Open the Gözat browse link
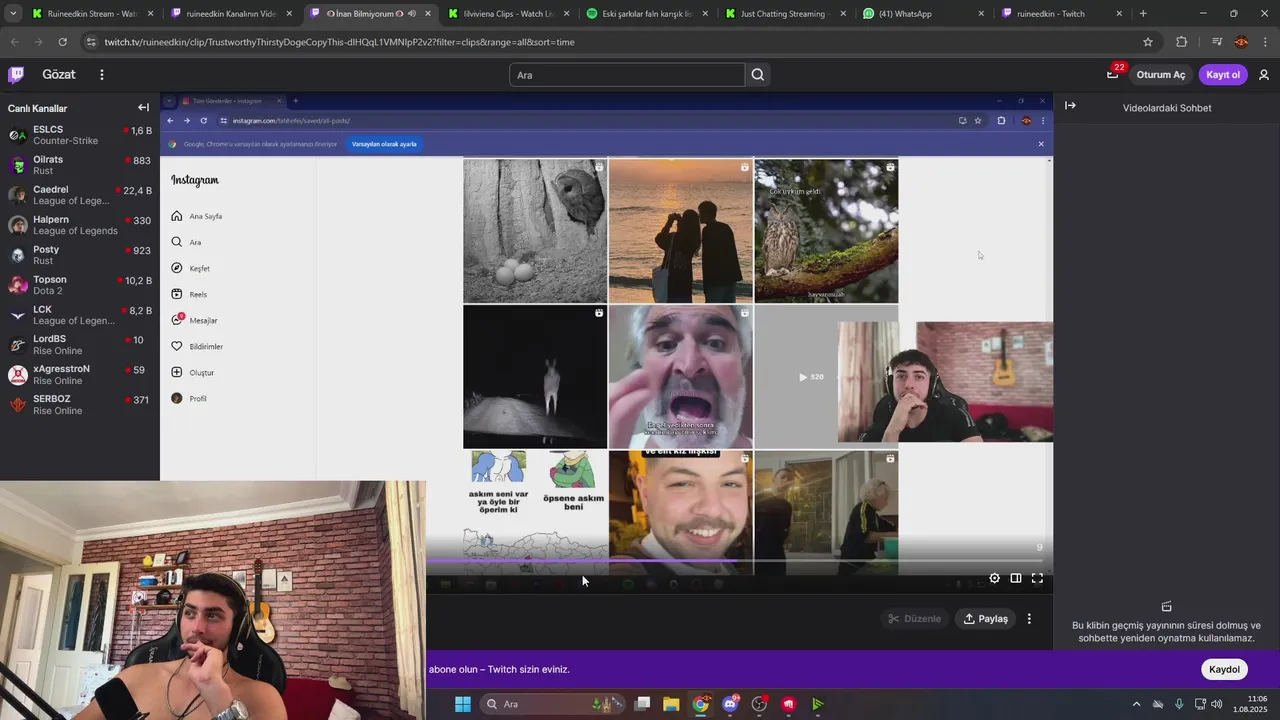Viewport: 1280px width, 720px height. pos(59,75)
